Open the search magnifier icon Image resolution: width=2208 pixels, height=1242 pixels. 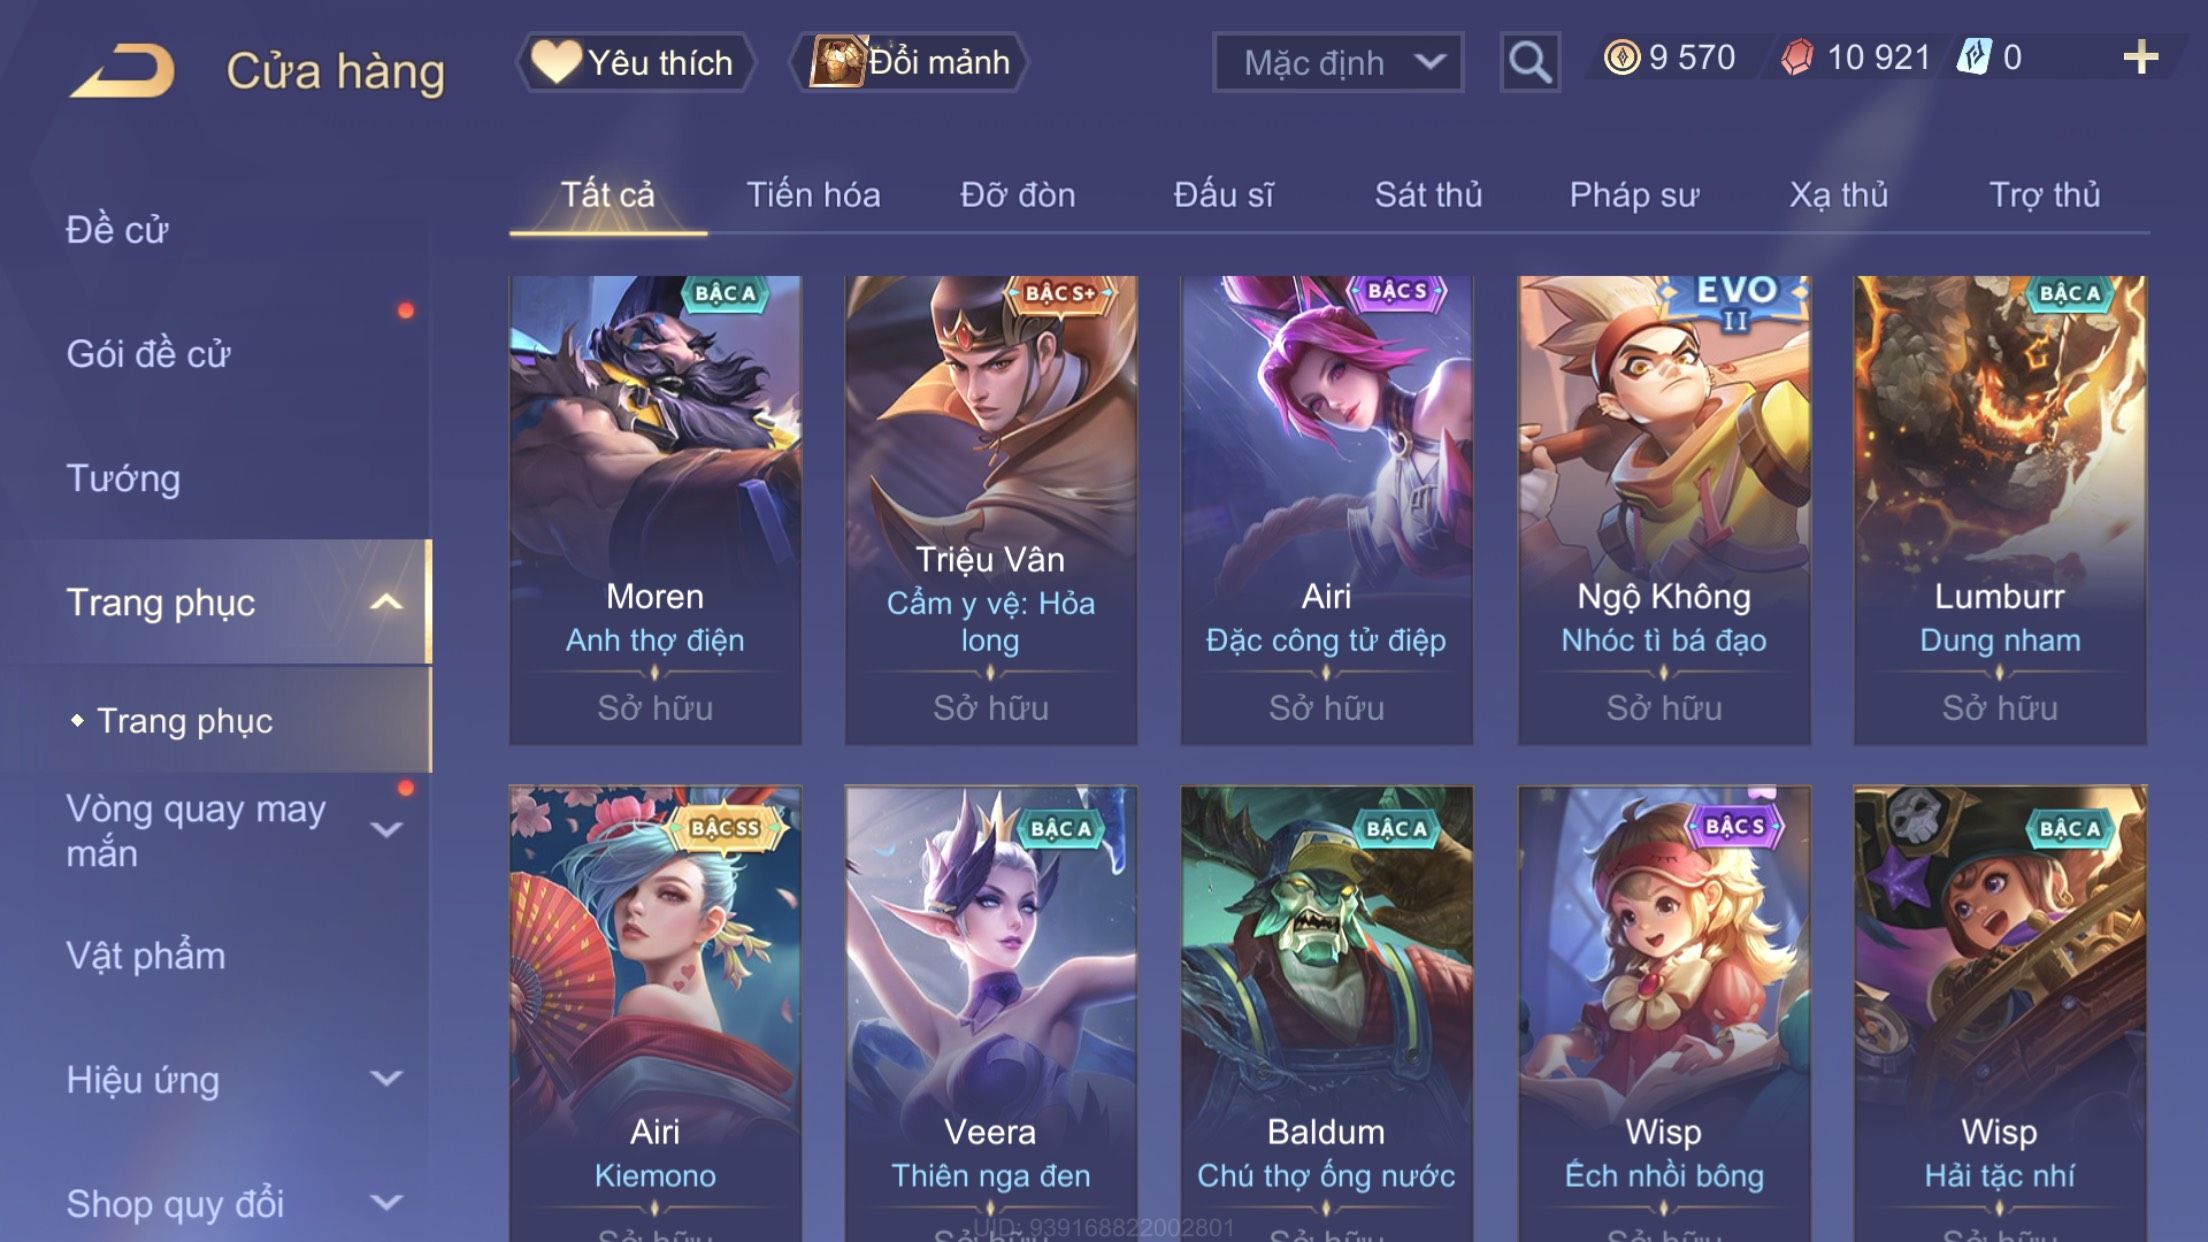pos(1529,62)
